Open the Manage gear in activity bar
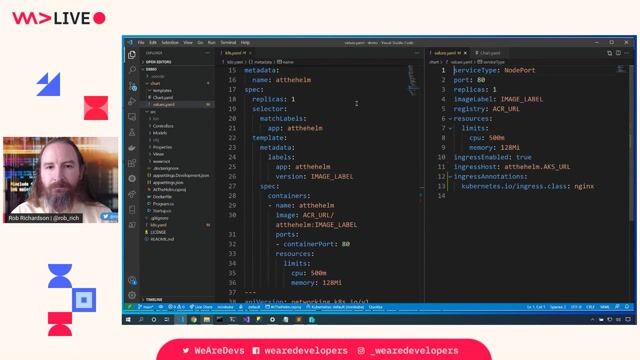The width and height of the screenshot is (640, 360). (x=132, y=295)
